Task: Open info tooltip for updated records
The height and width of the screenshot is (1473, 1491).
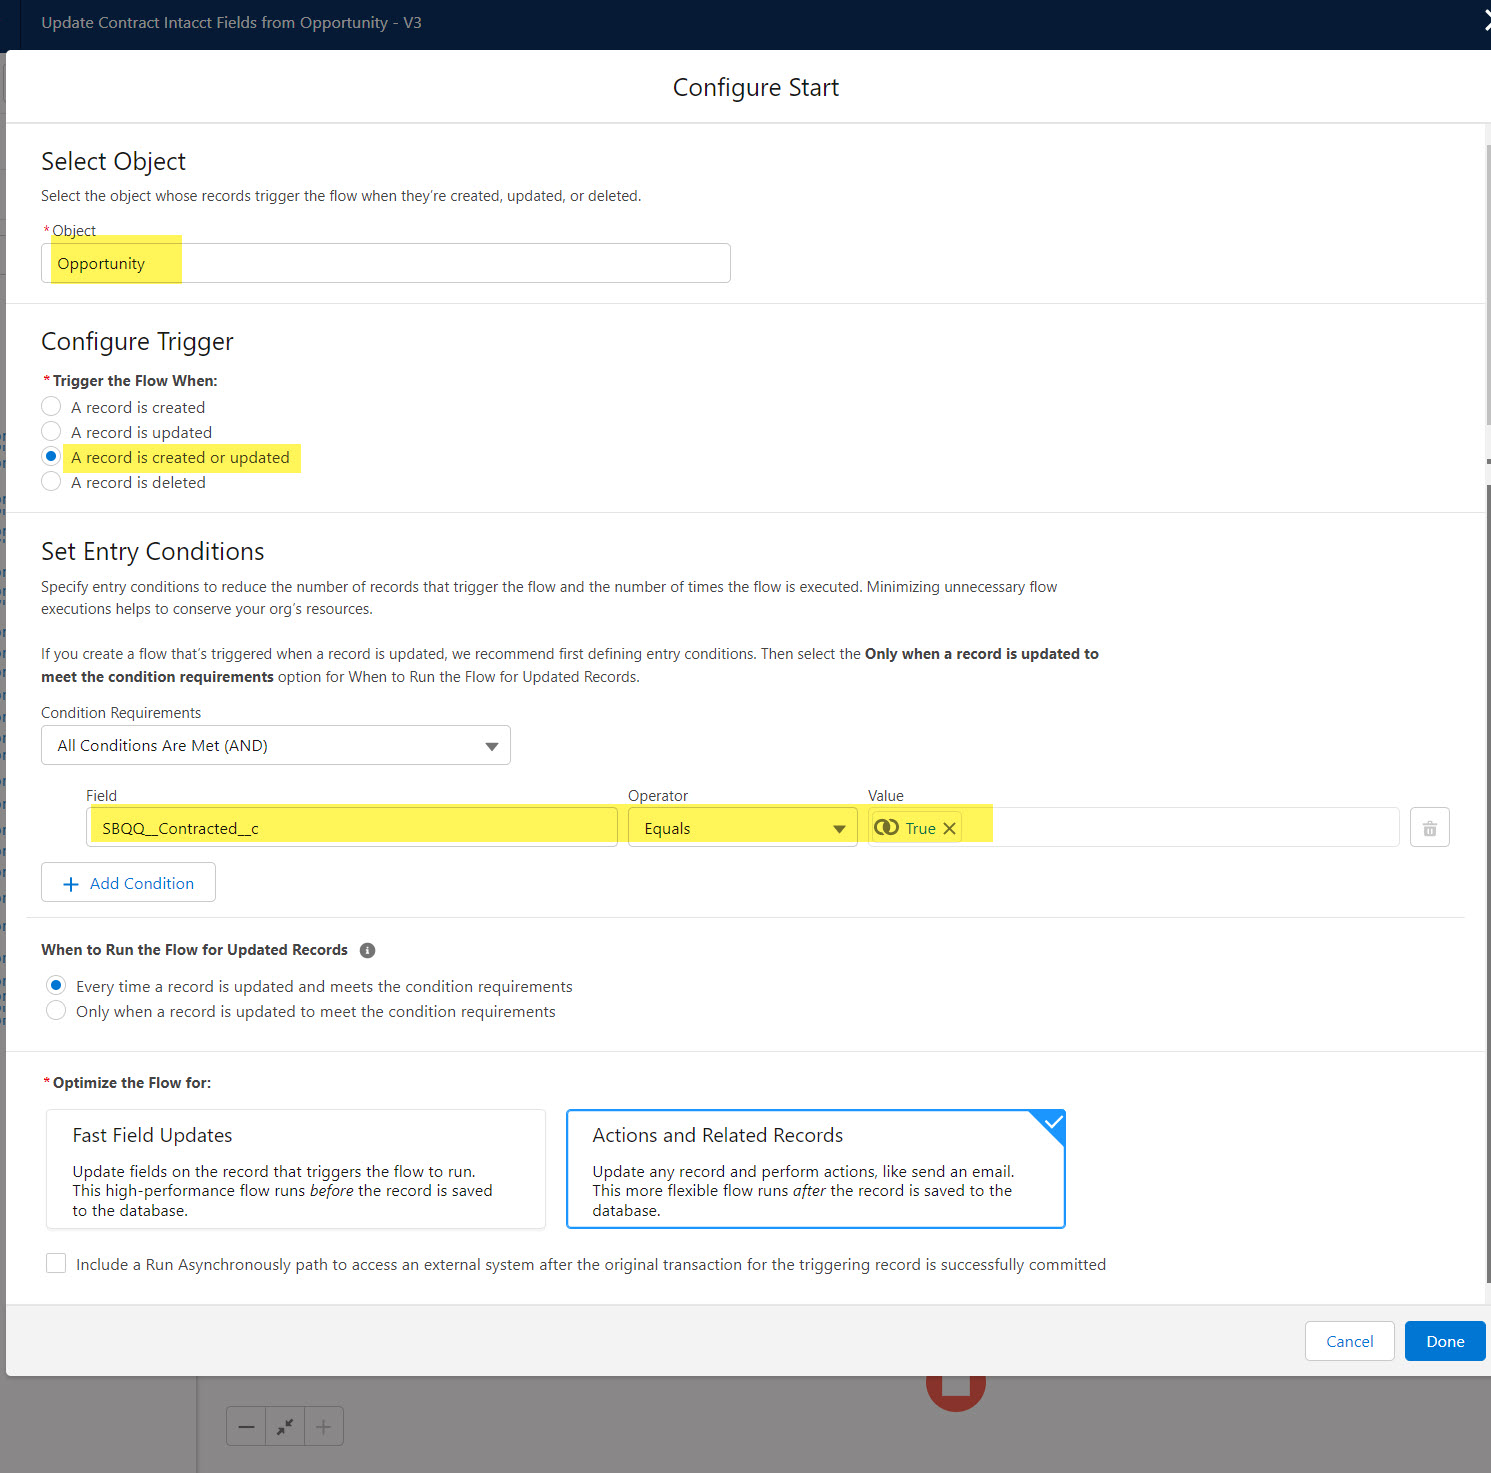Action: click(x=367, y=950)
